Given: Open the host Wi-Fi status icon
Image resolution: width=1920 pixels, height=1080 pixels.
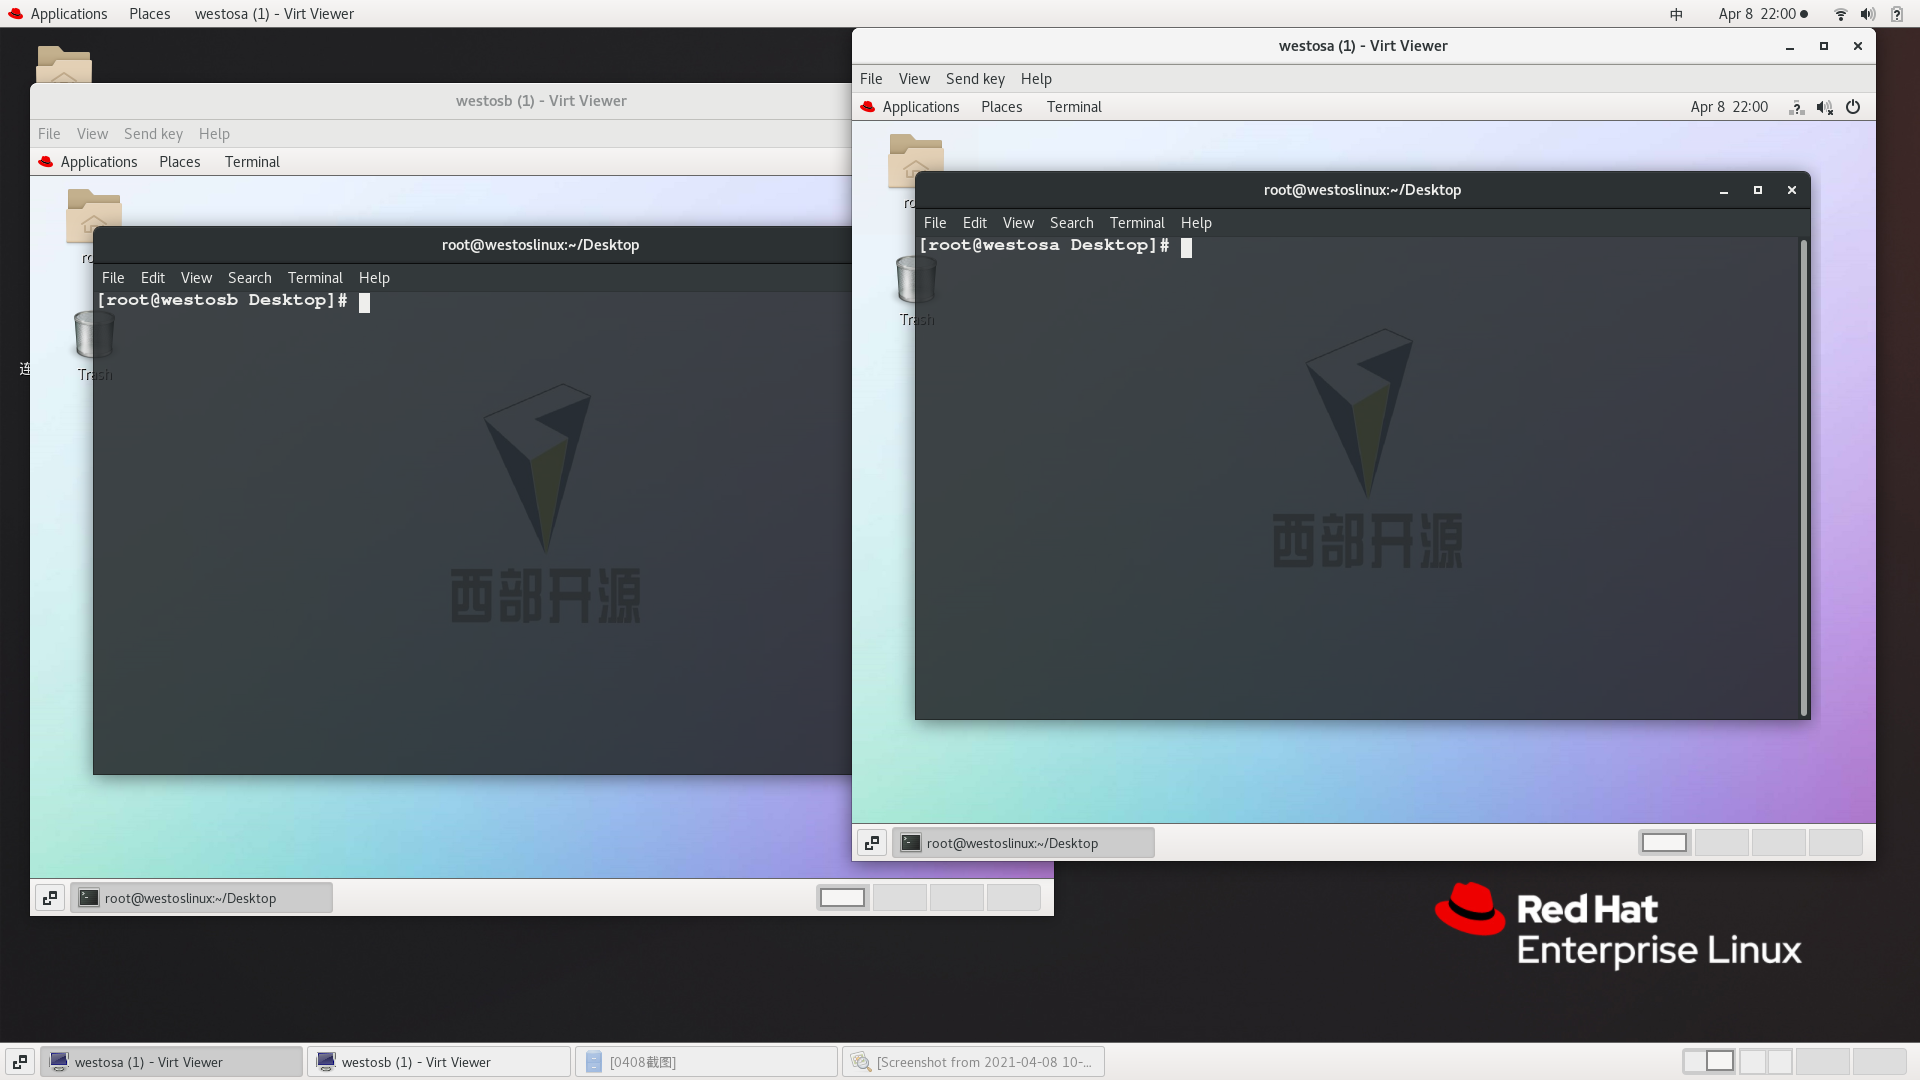Looking at the screenshot, I should (x=1840, y=14).
